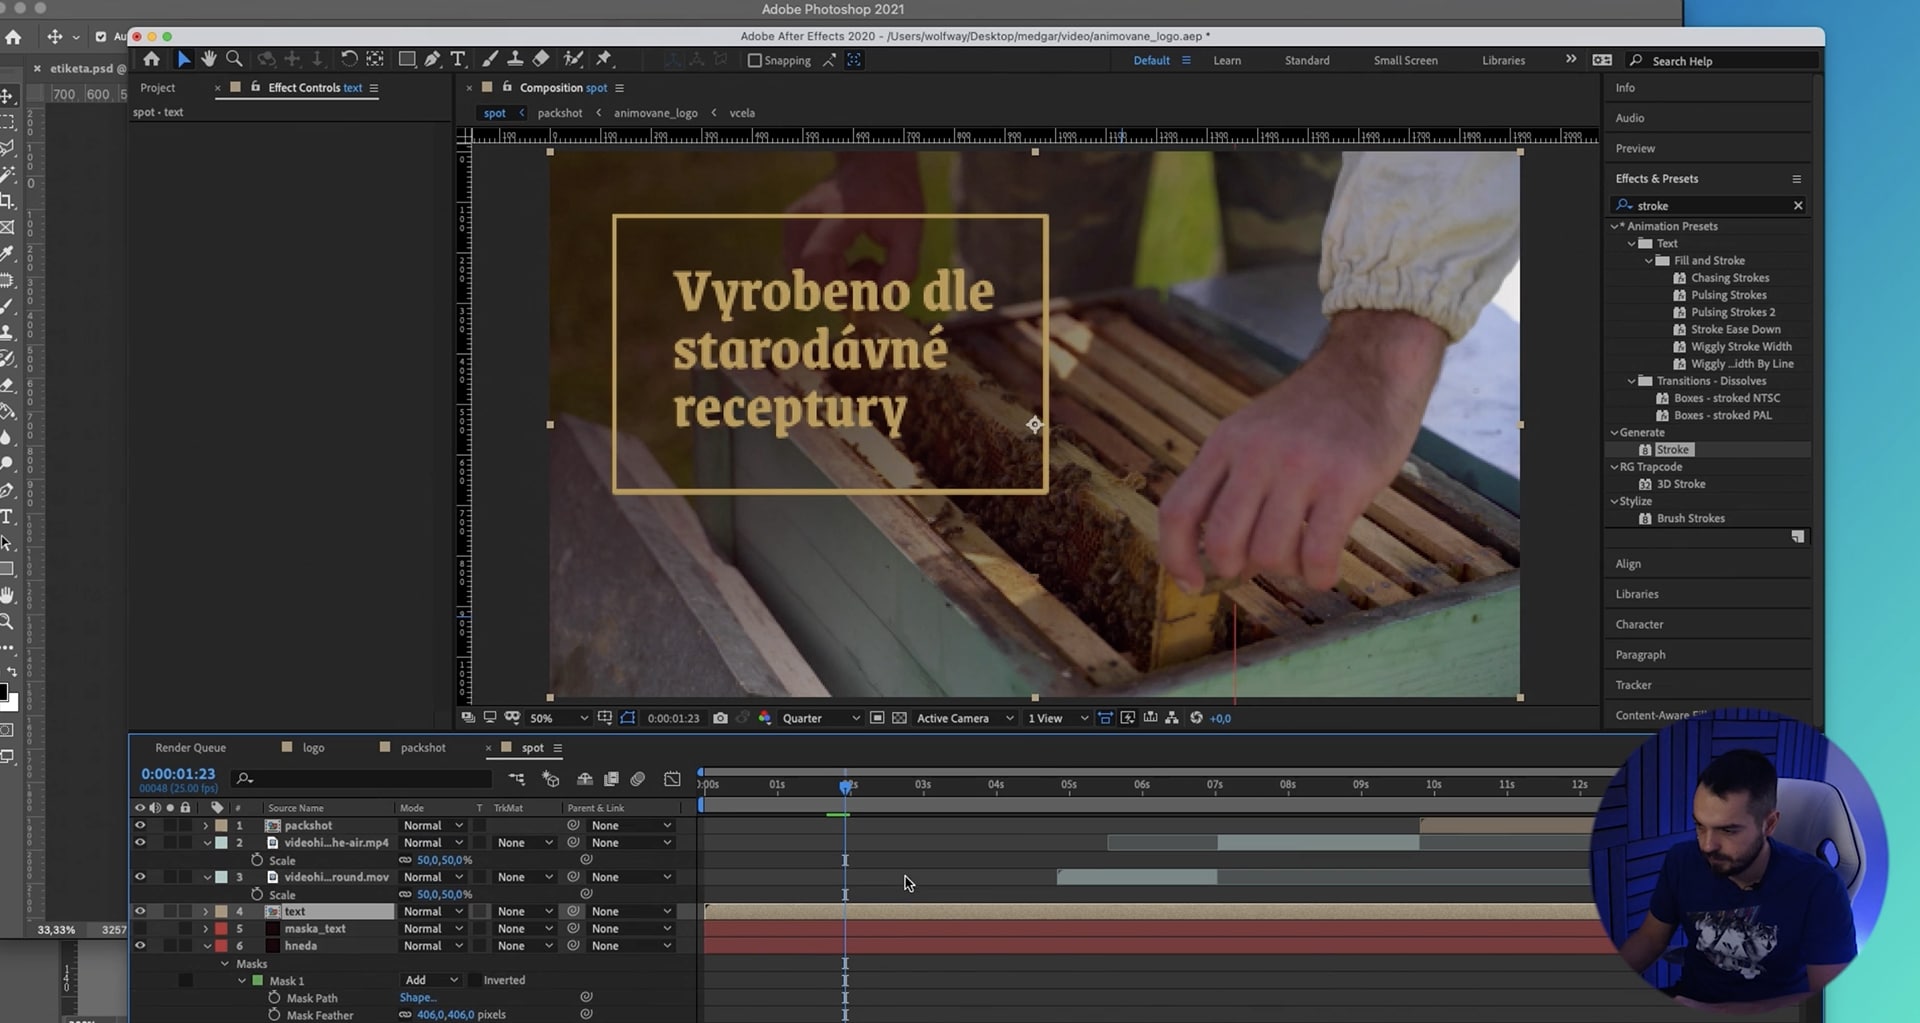Select the Small Screen workspace

1405,61
